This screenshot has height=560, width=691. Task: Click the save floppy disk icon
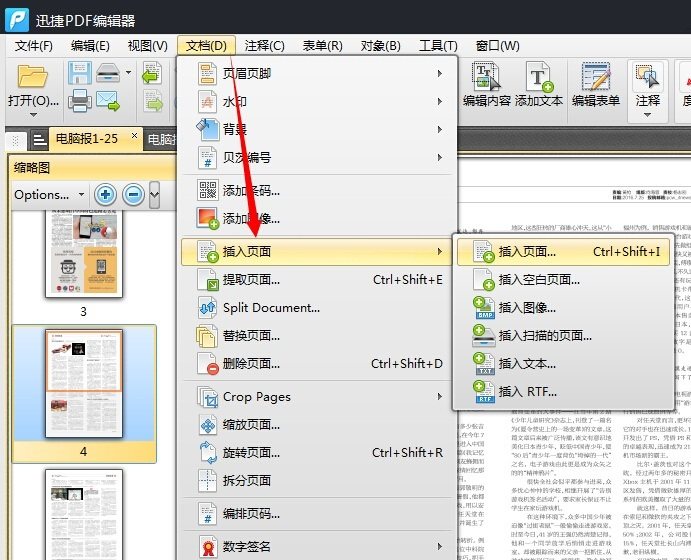[80, 73]
